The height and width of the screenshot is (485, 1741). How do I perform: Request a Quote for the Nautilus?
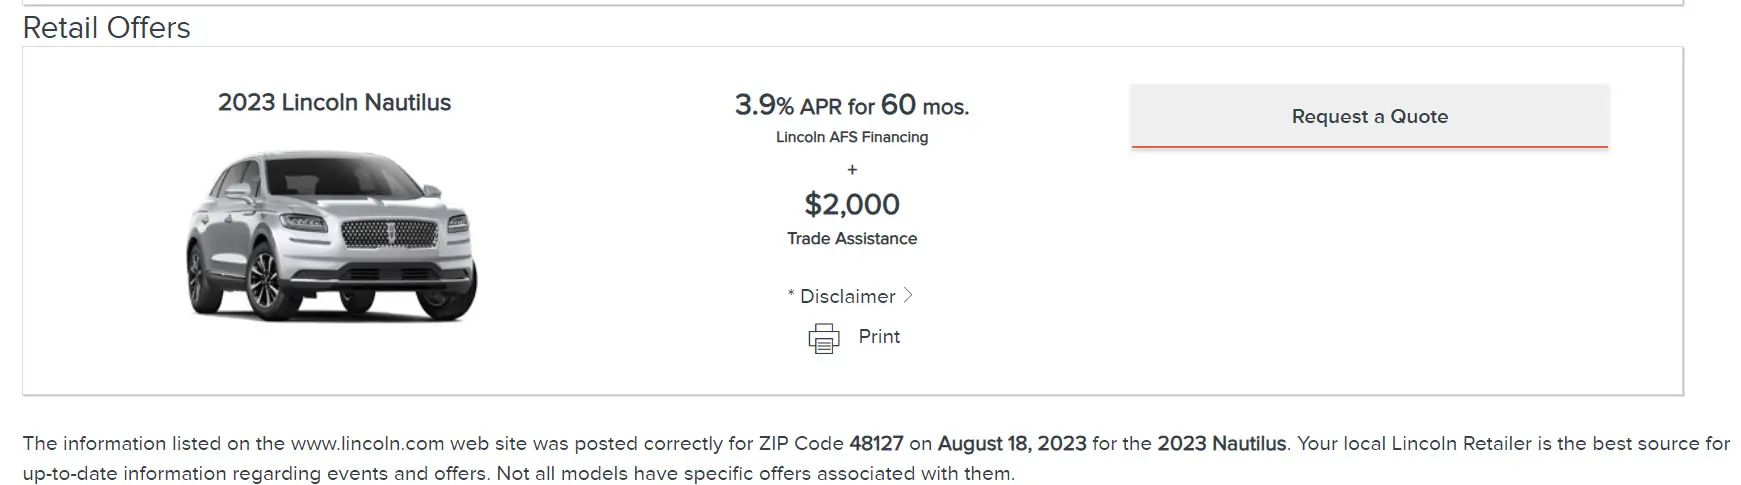(1370, 116)
